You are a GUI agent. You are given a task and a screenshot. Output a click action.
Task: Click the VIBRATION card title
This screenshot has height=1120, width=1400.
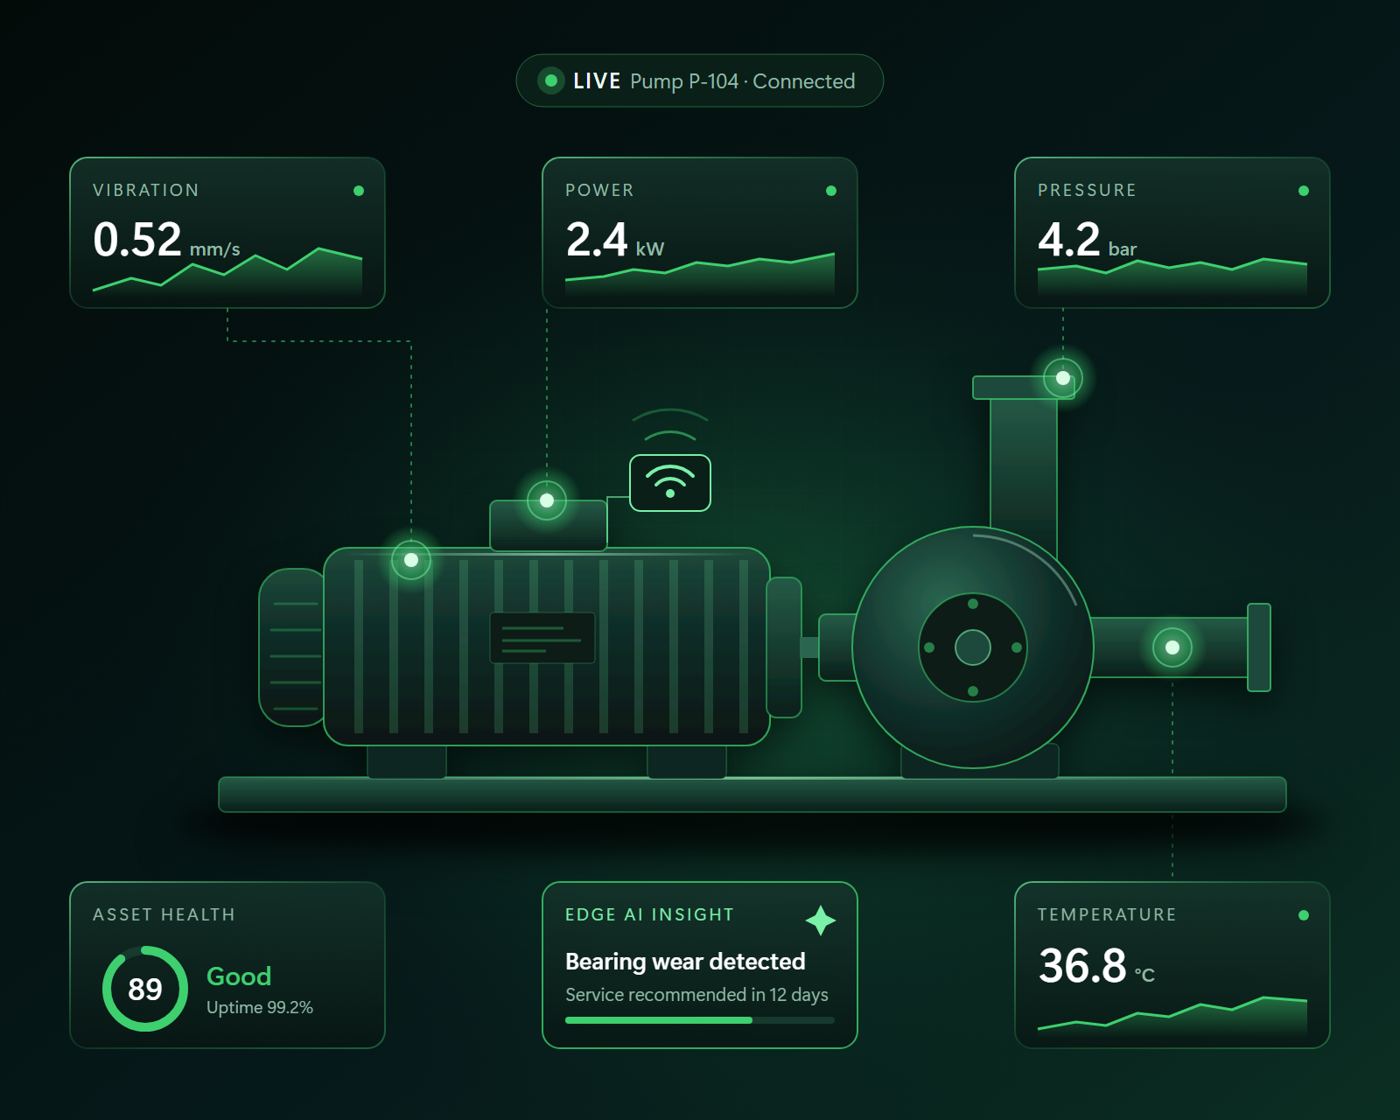point(146,190)
